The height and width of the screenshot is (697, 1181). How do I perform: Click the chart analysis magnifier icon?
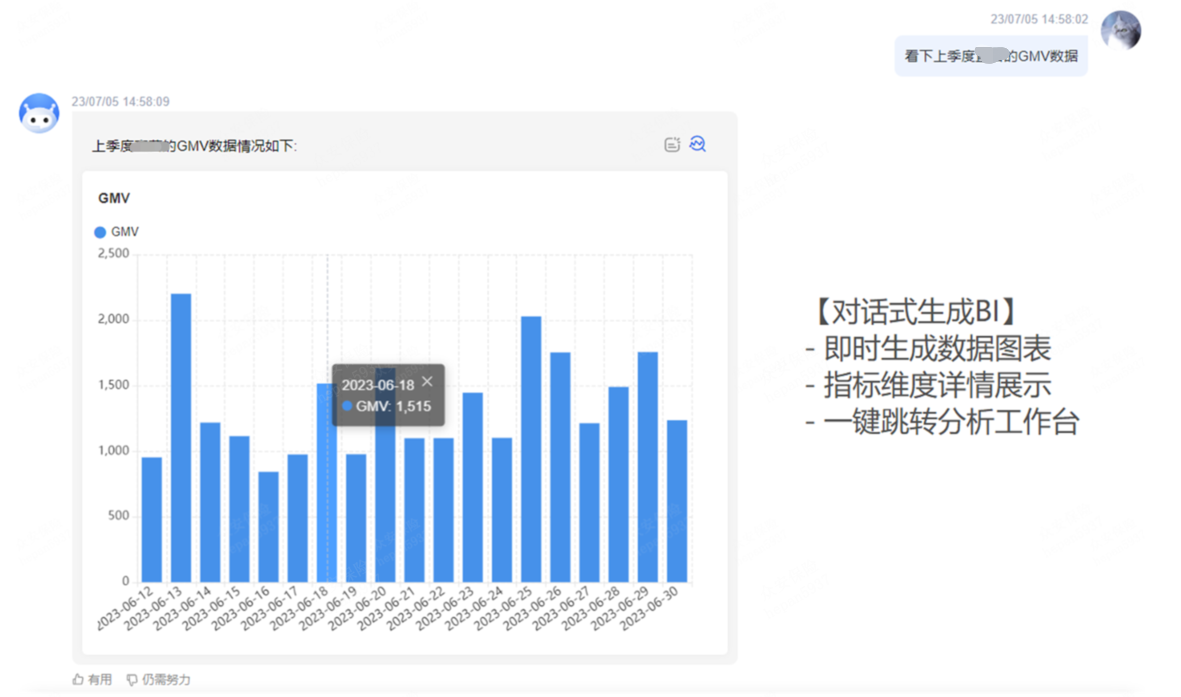pos(698,144)
